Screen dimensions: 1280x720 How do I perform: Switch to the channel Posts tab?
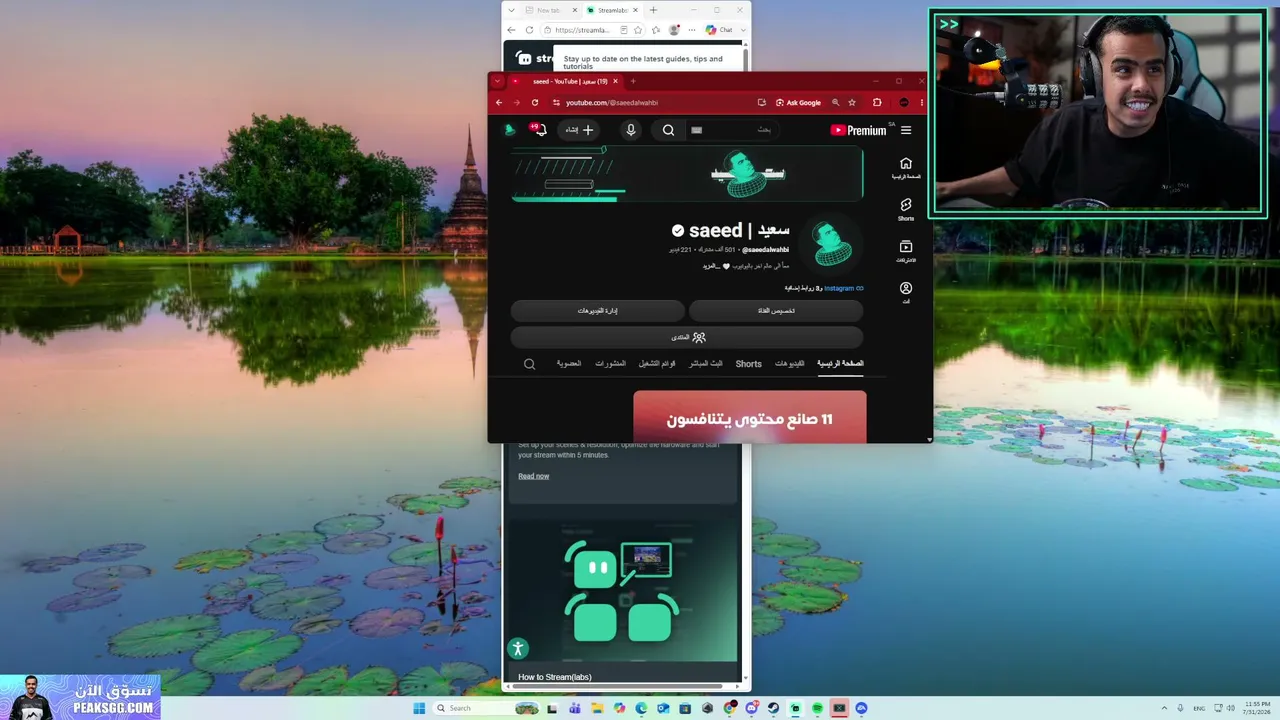[610, 364]
